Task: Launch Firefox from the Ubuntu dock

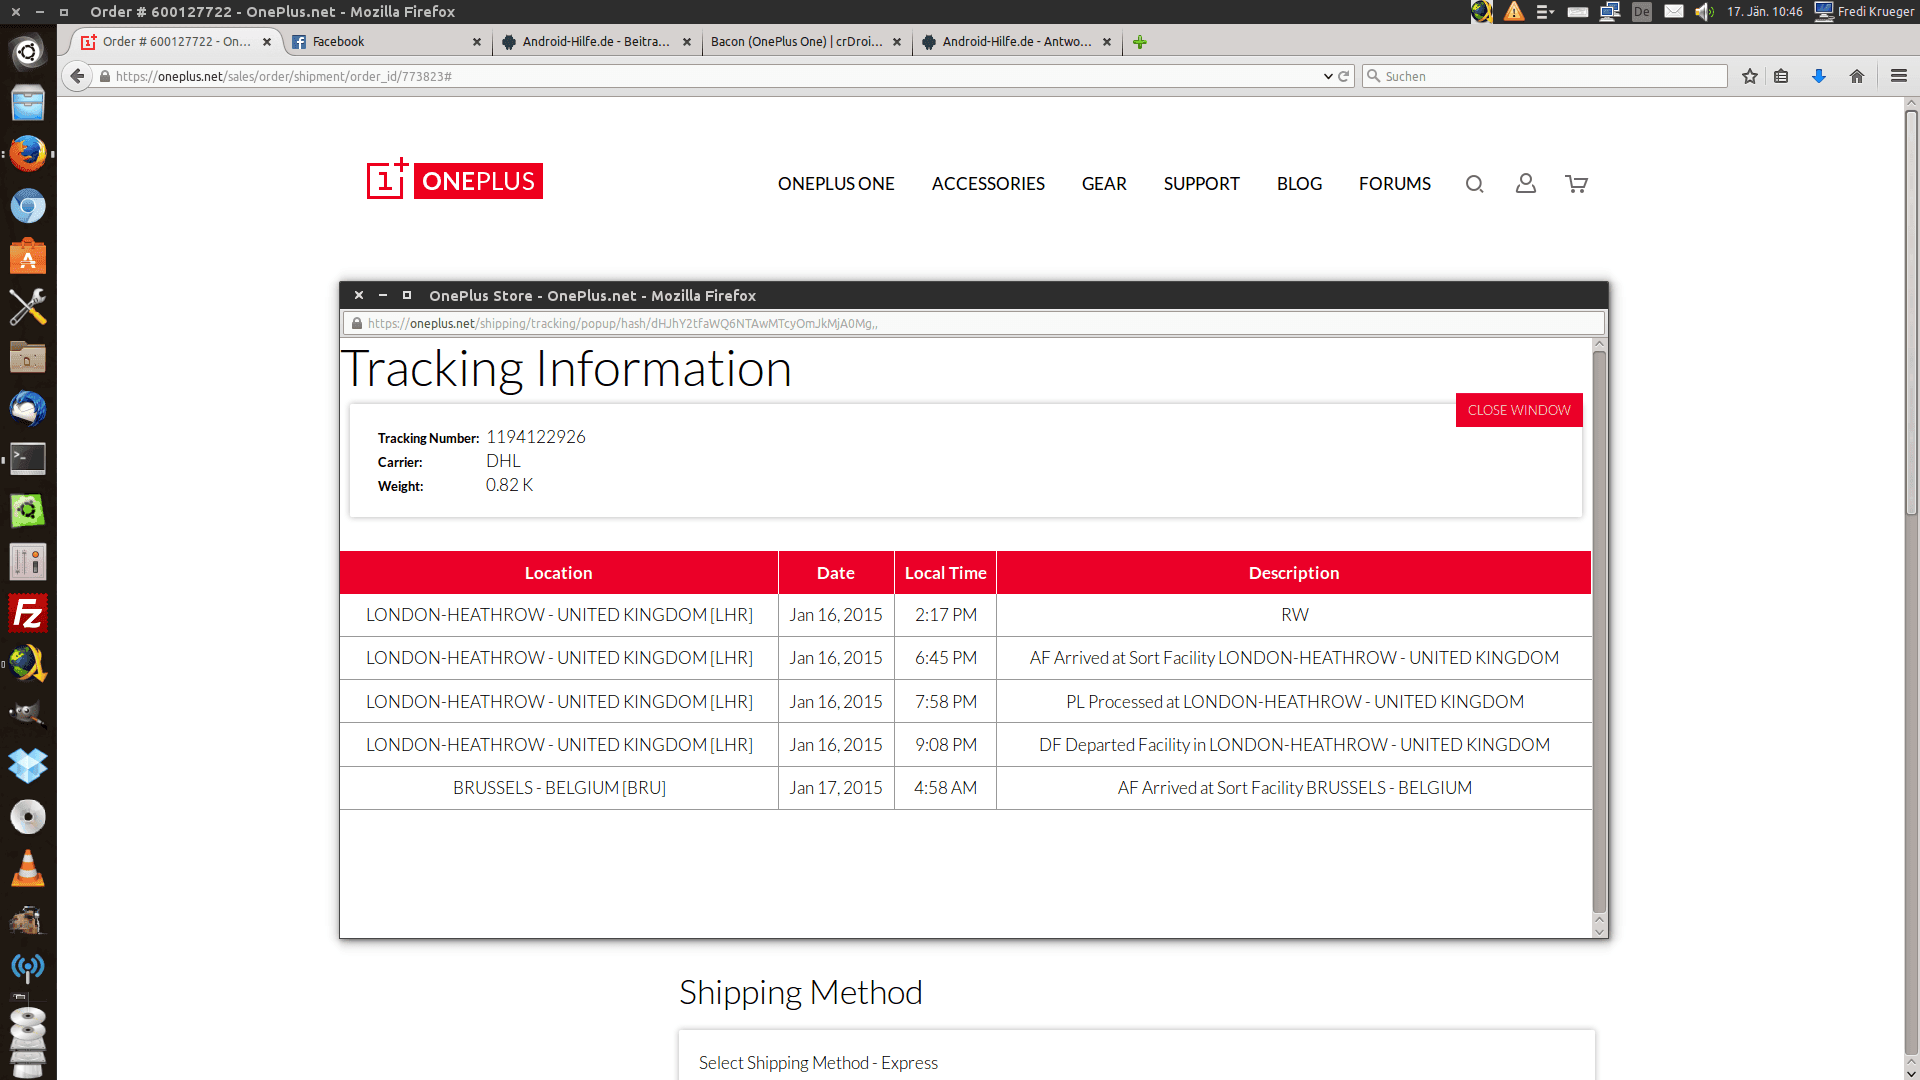Action: point(28,154)
